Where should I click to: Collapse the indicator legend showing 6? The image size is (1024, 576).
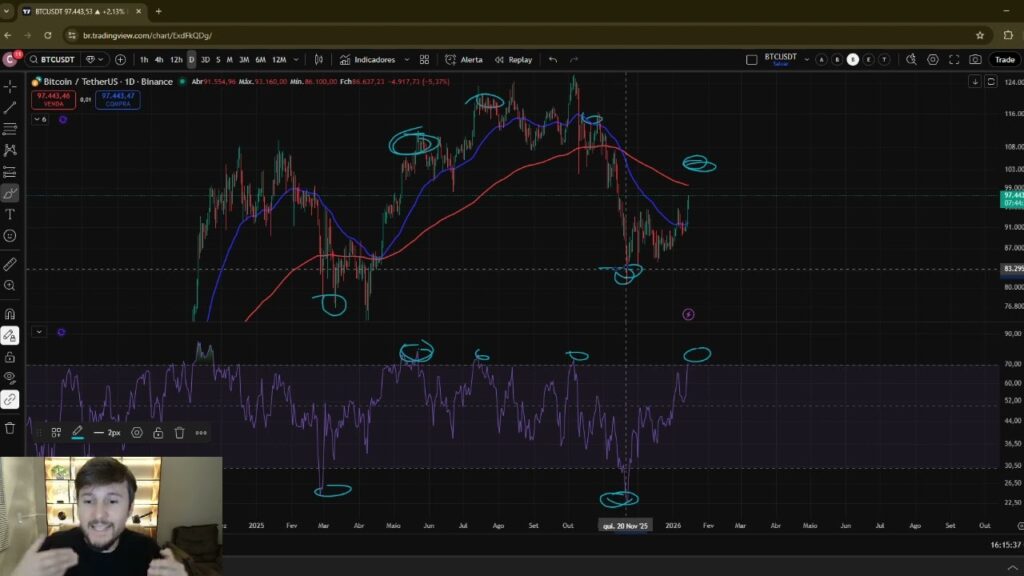(x=40, y=119)
